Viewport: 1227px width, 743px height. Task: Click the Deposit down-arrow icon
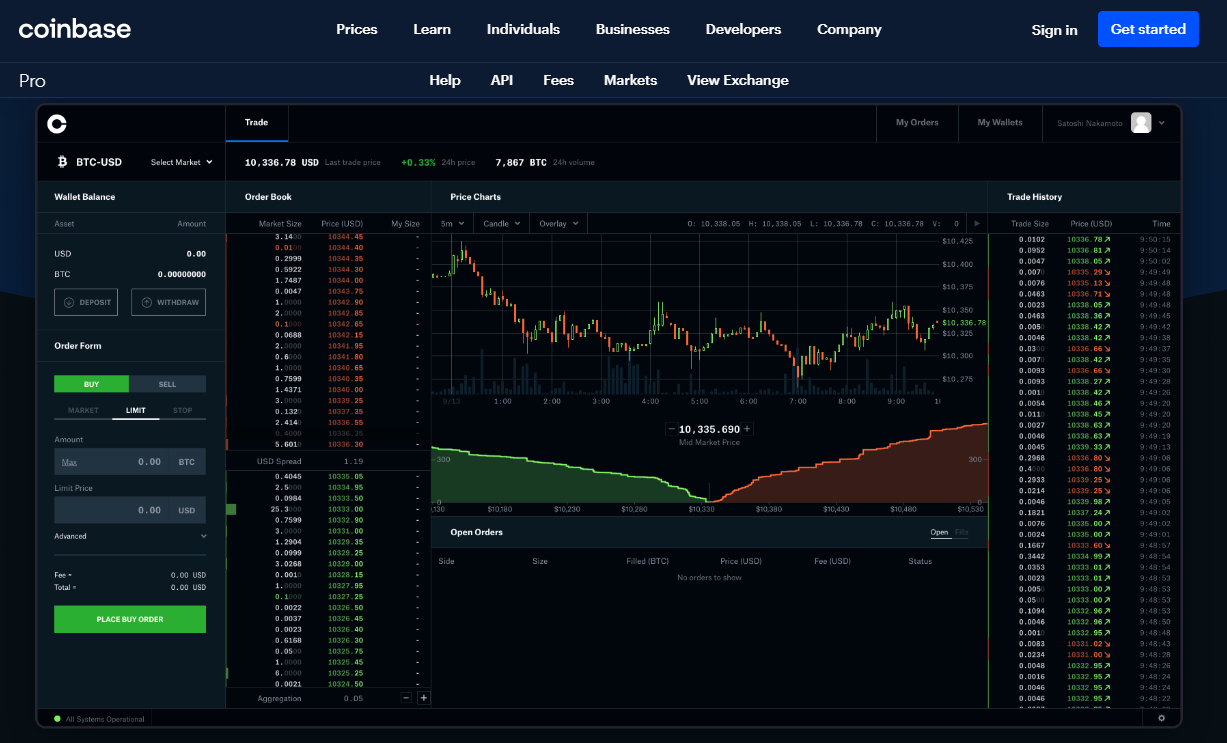pos(69,302)
